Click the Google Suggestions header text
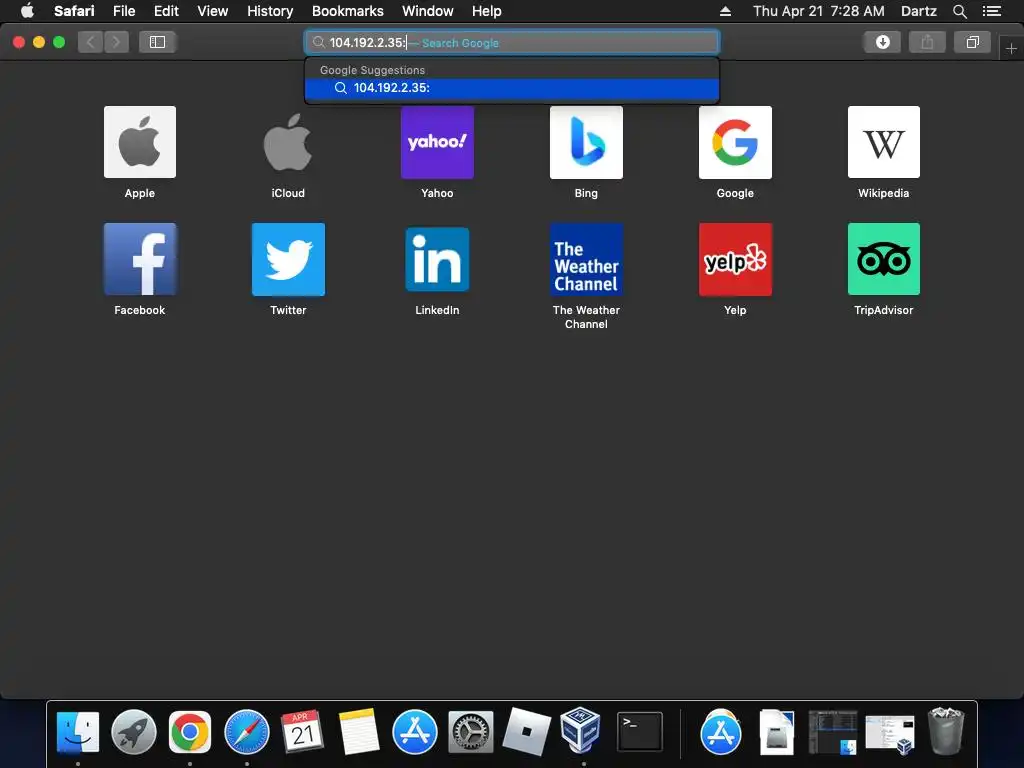The width and height of the screenshot is (1024, 768). tap(372, 70)
